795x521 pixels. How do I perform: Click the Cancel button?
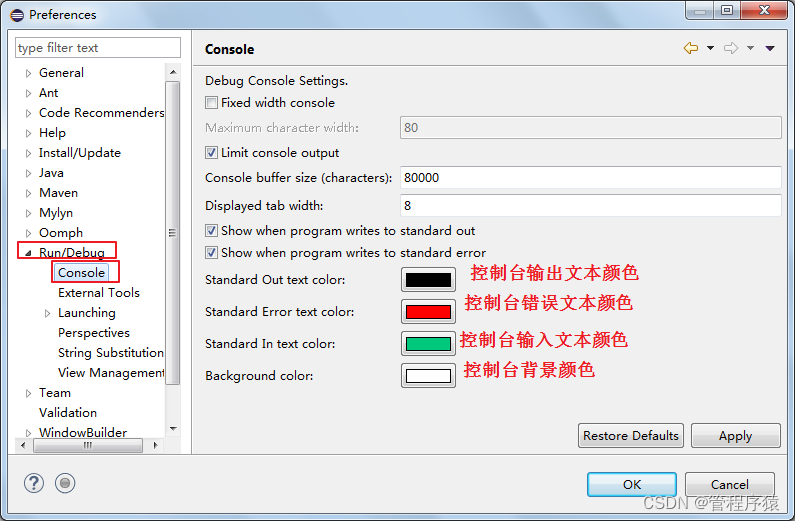point(730,485)
